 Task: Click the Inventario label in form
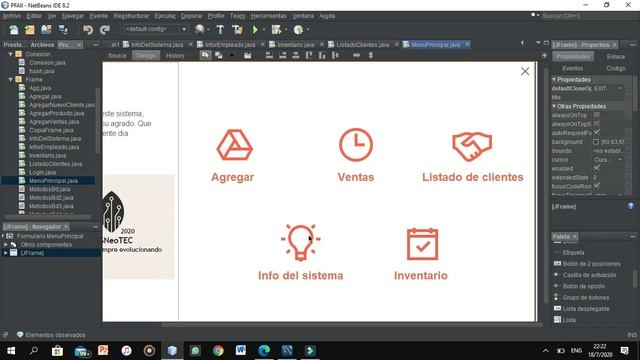point(421,276)
